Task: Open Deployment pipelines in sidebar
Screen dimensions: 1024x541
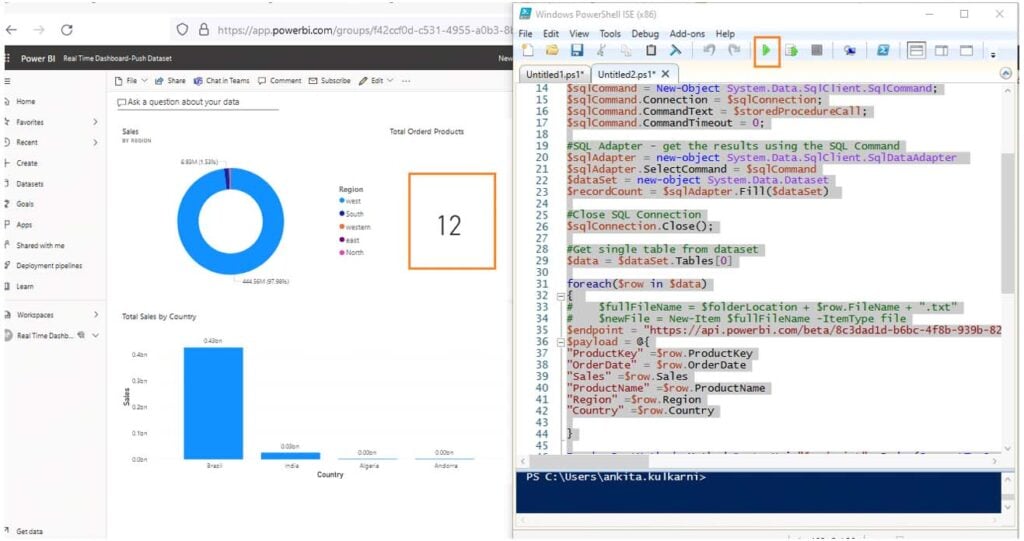Action: [49, 265]
